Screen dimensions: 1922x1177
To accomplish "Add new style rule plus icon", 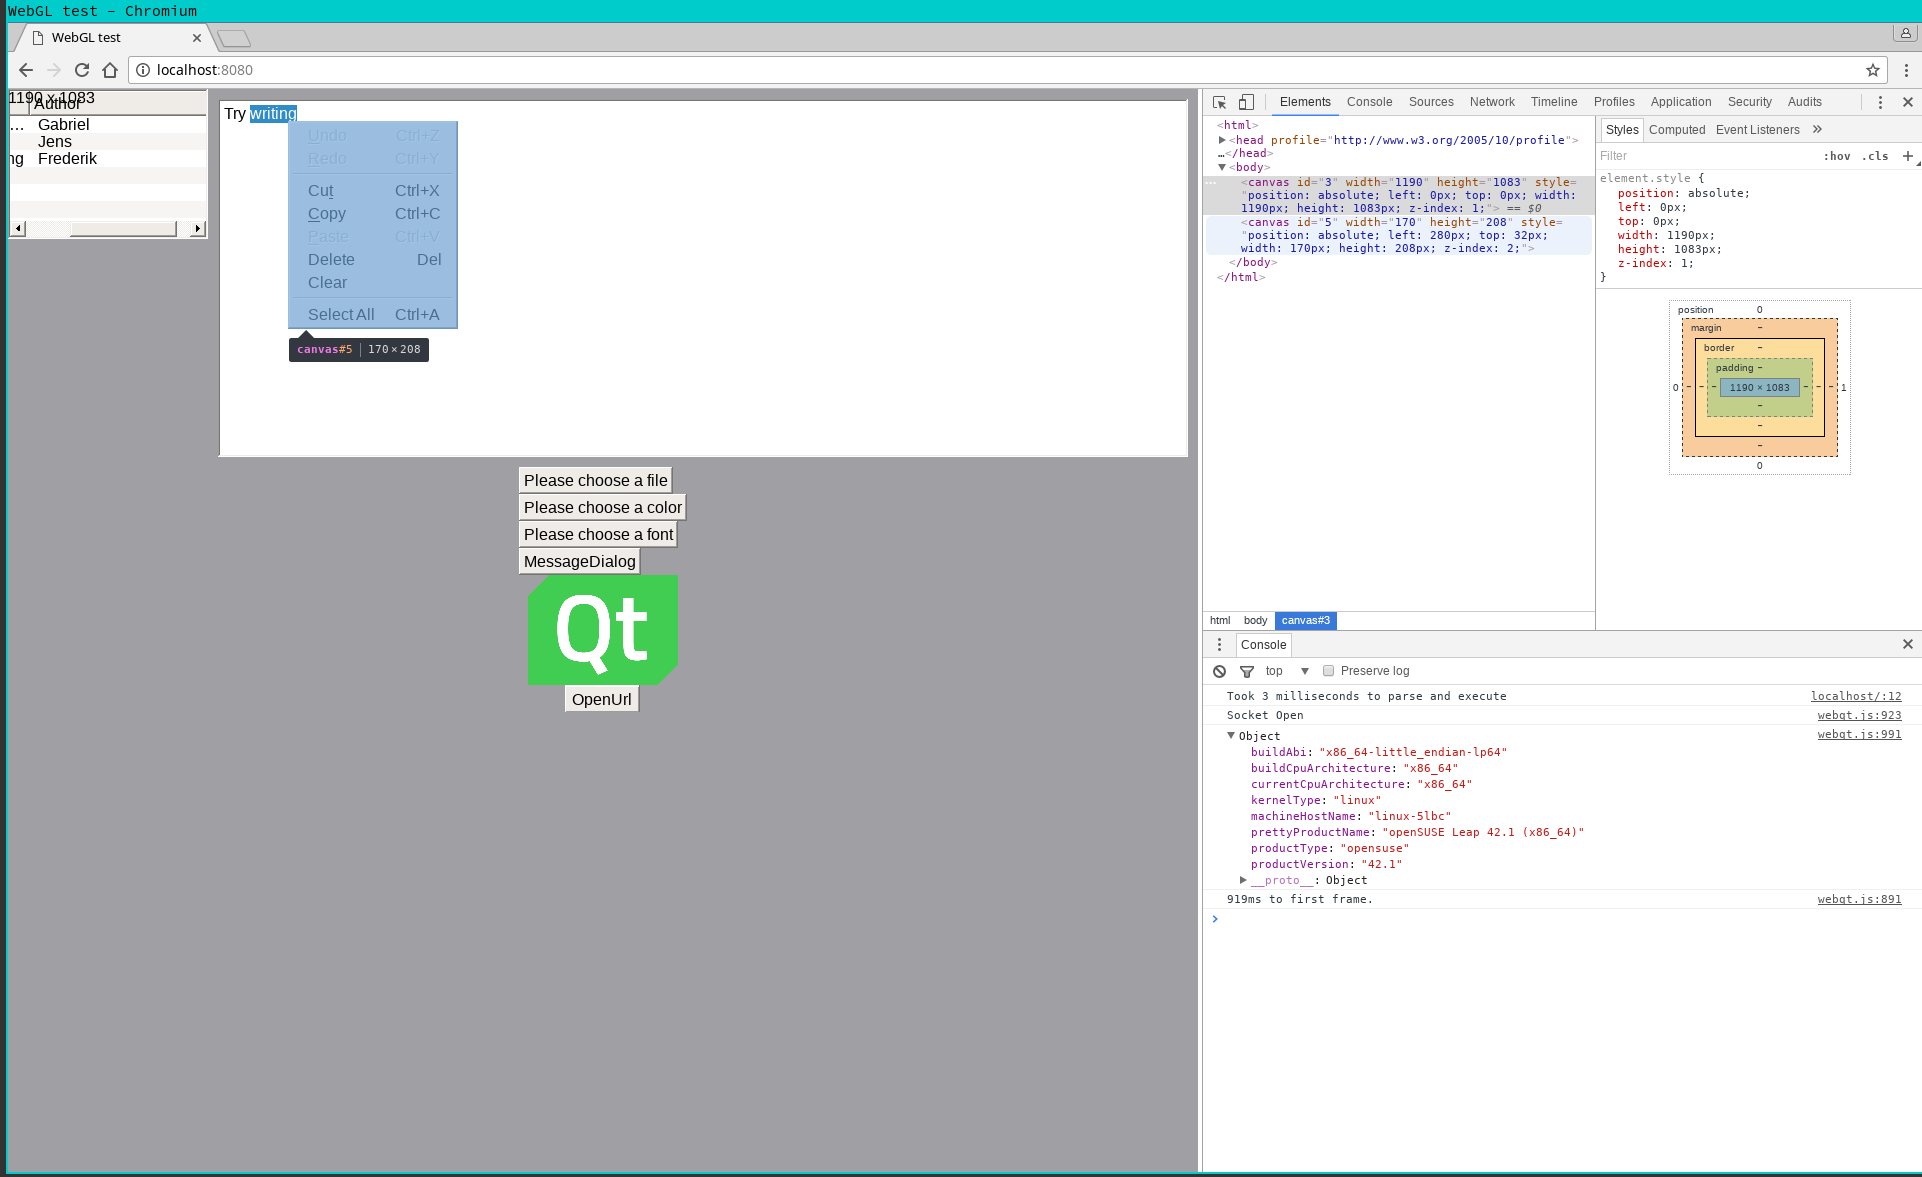I will [1907, 156].
